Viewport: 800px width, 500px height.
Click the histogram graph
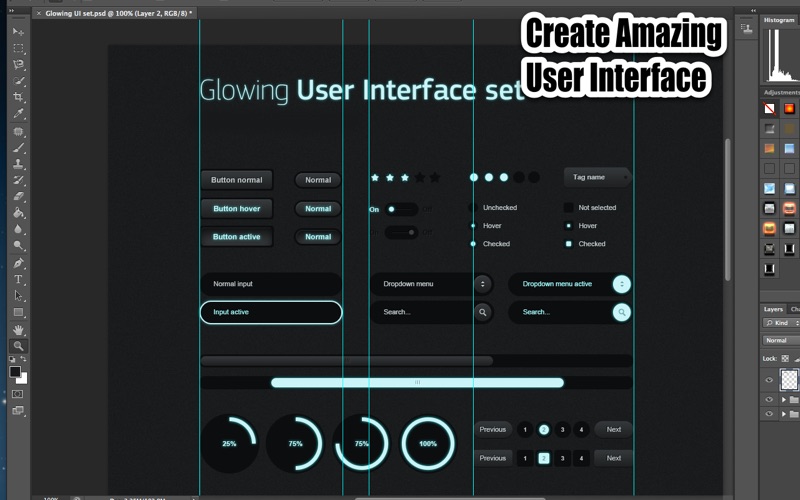781,55
